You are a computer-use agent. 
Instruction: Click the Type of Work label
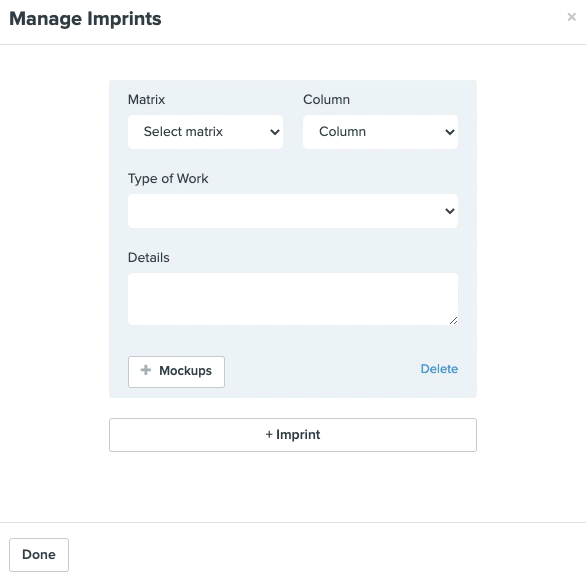[x=168, y=179]
